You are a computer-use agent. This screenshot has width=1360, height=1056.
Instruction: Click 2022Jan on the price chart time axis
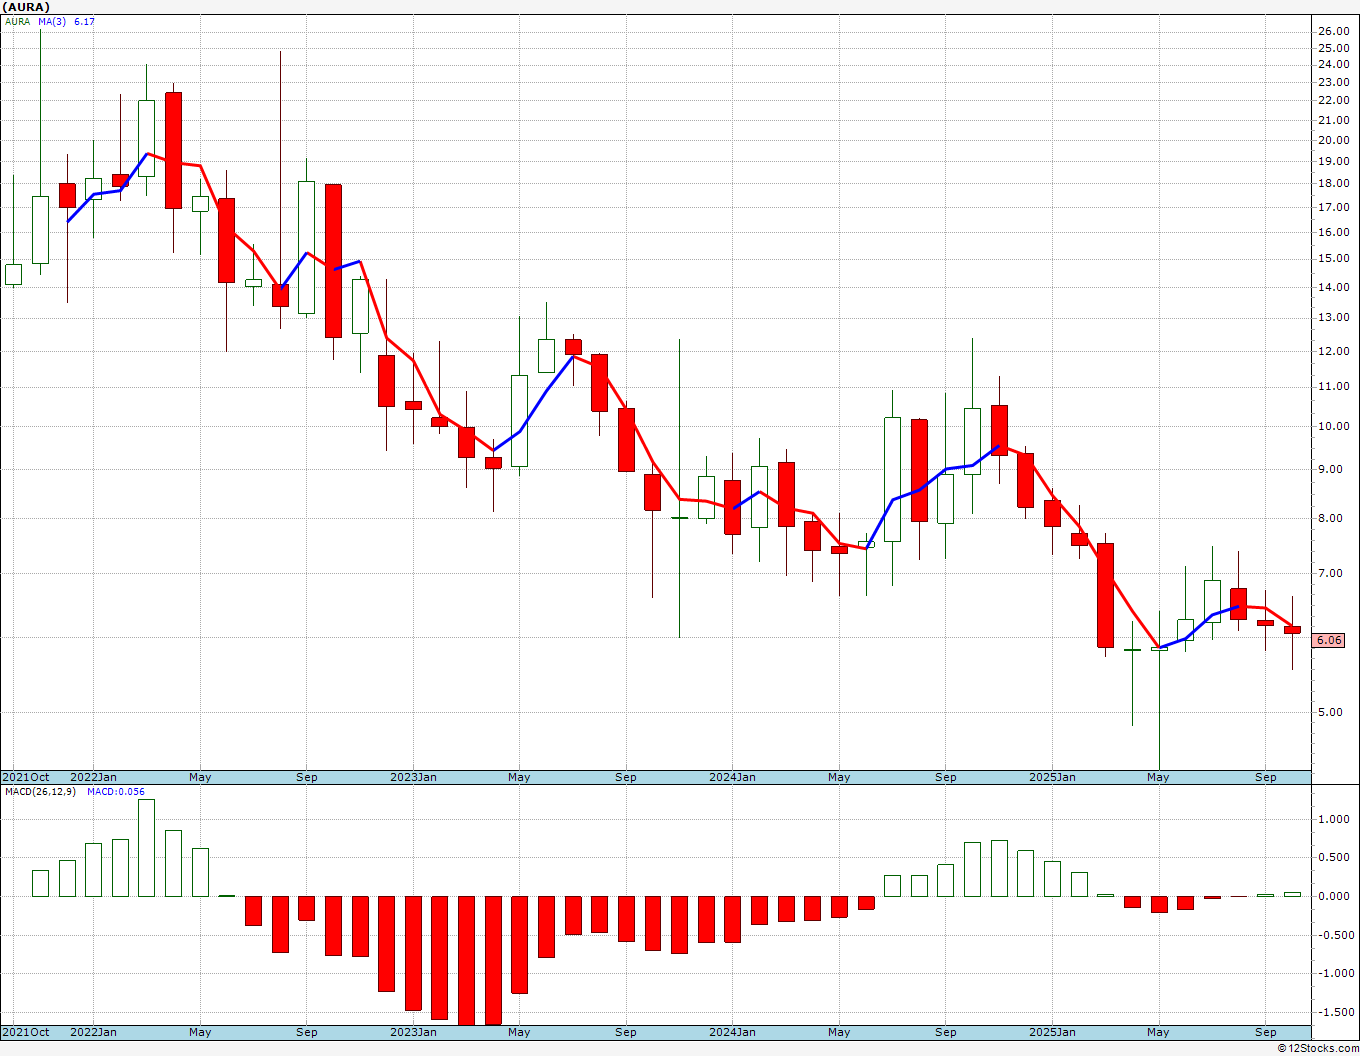pos(93,777)
